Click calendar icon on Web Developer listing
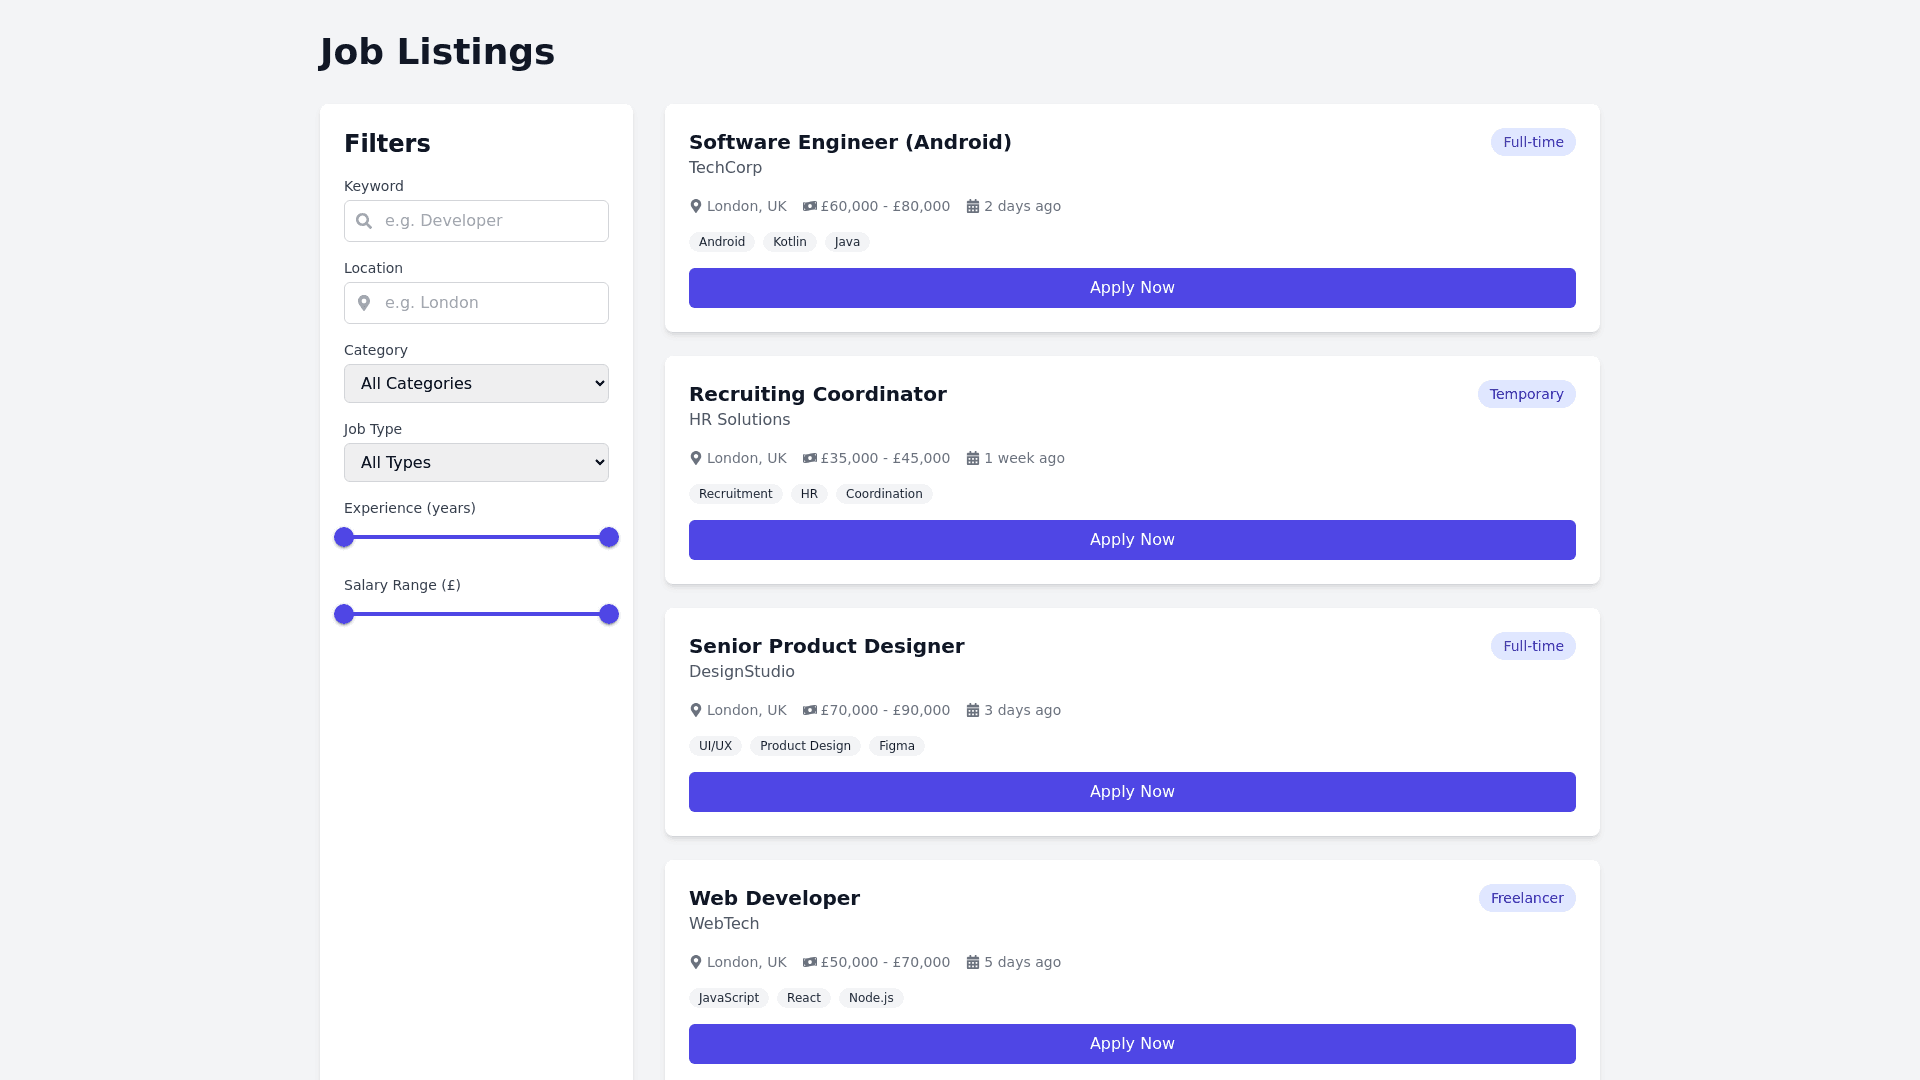 [x=973, y=963]
